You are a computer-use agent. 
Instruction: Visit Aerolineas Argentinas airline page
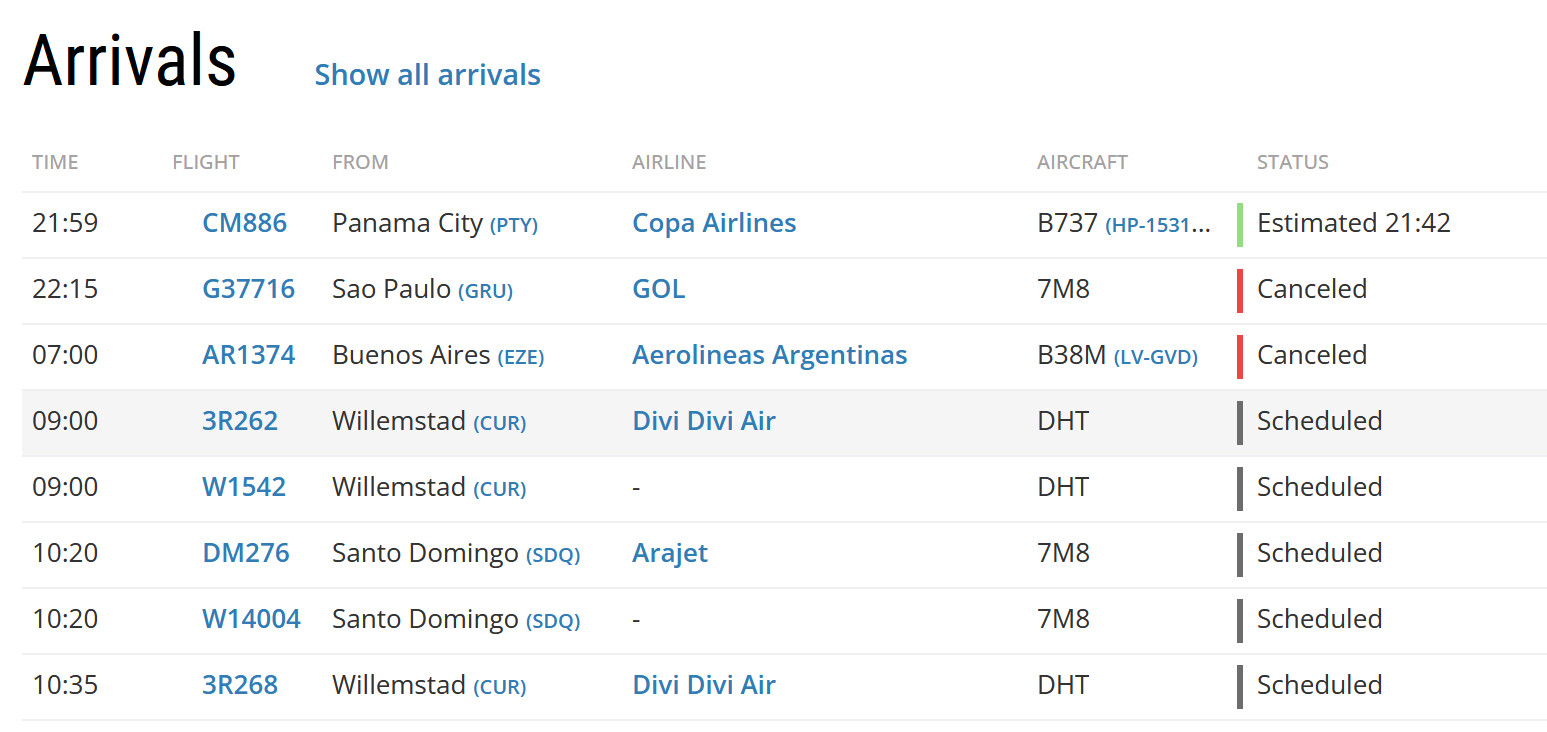(x=769, y=355)
